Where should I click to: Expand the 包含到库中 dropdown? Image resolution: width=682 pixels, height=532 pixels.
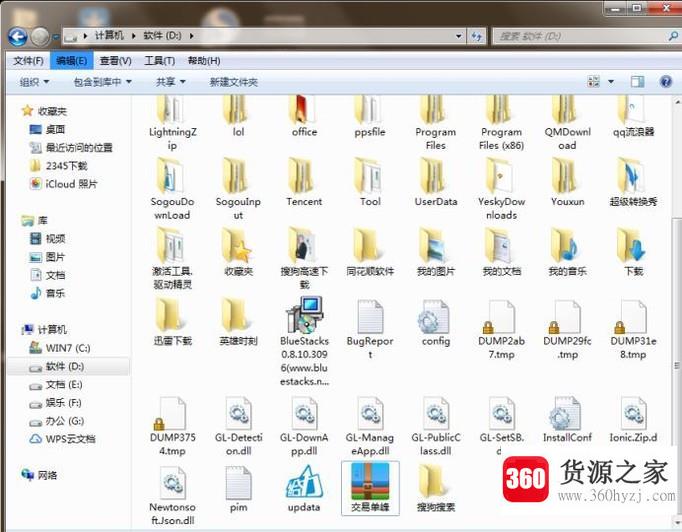point(102,82)
